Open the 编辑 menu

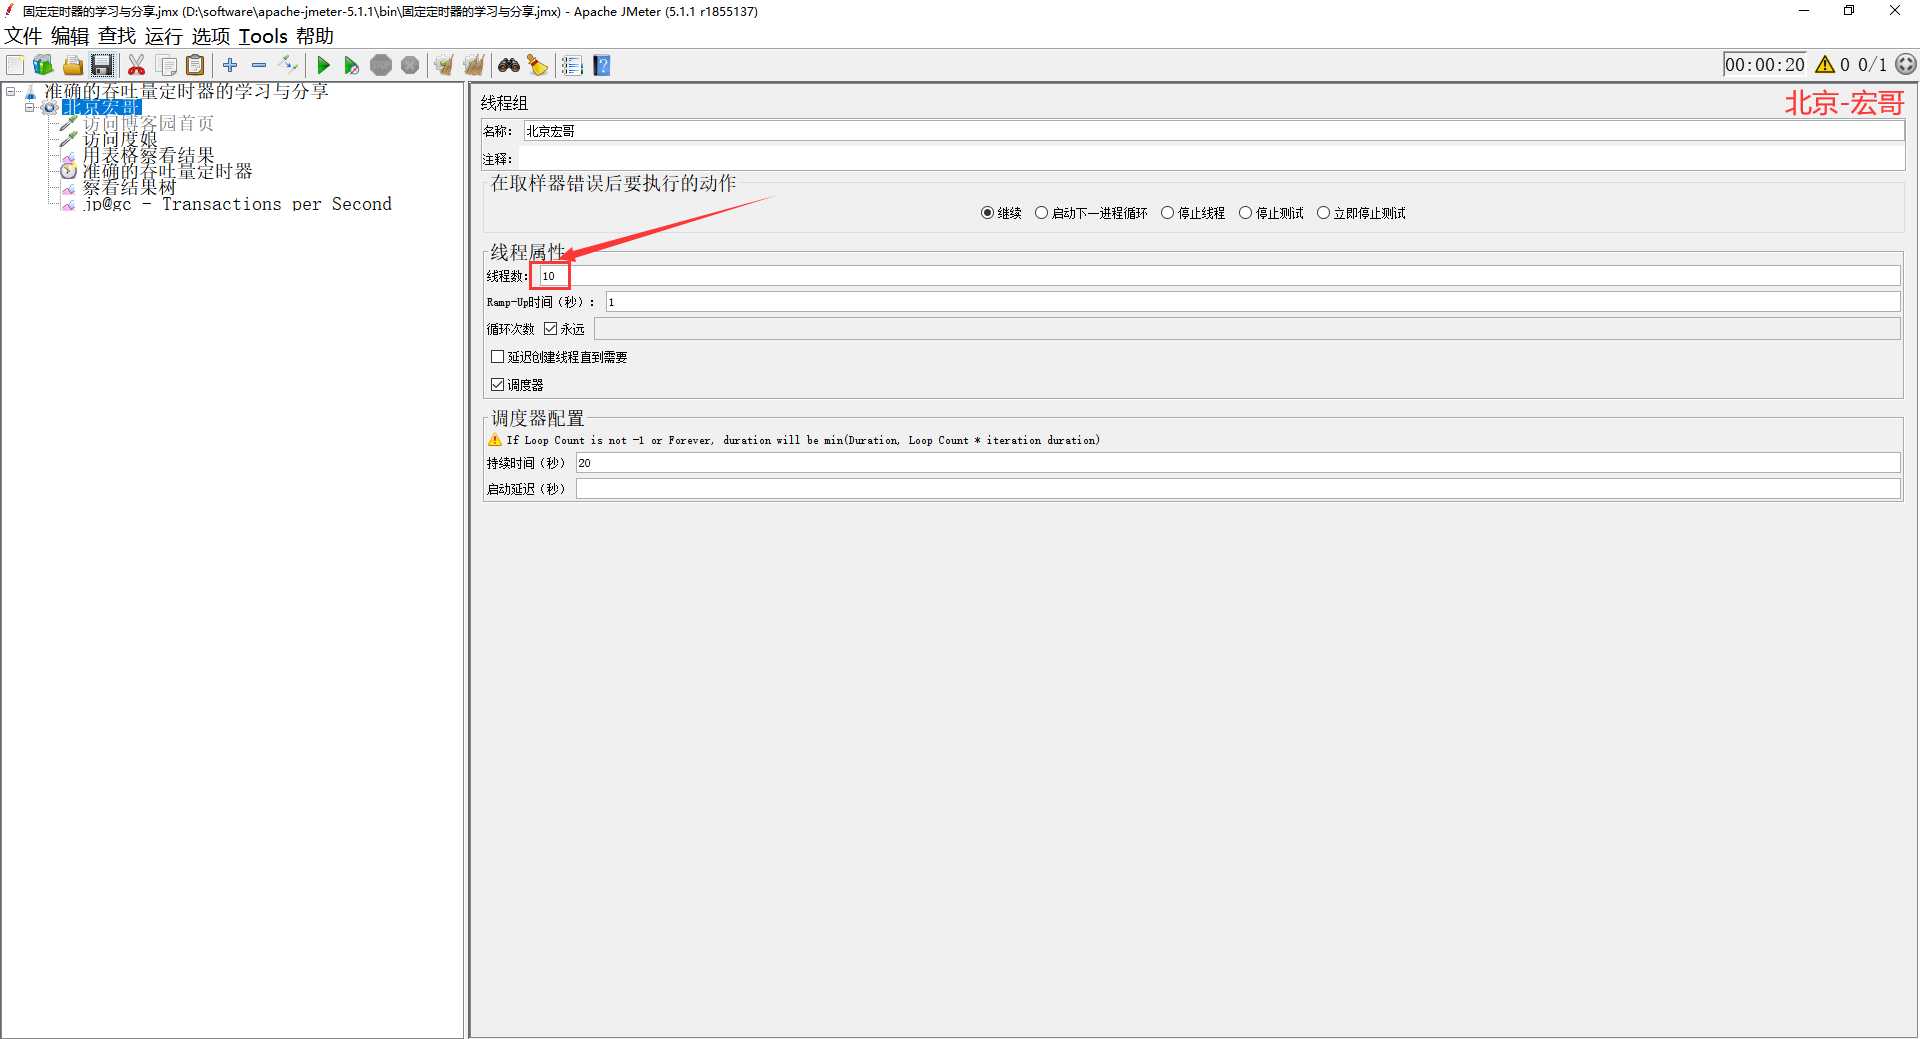tap(70, 36)
